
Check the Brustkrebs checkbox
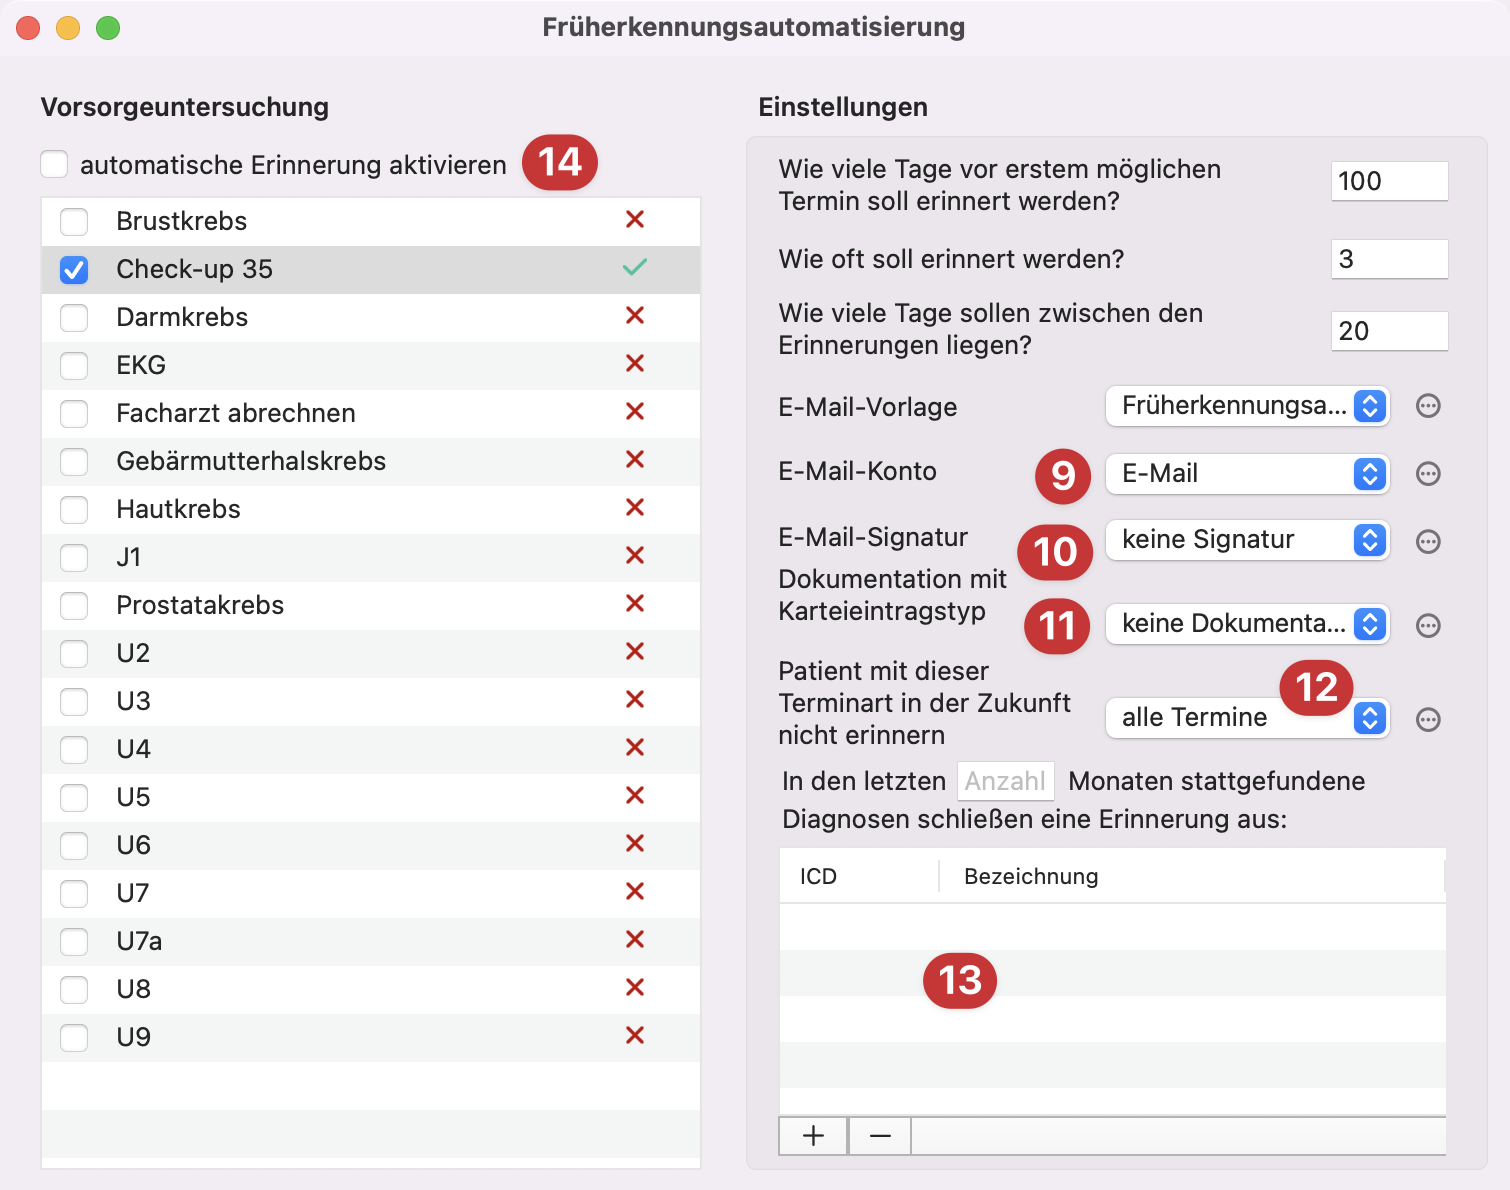[x=74, y=221]
